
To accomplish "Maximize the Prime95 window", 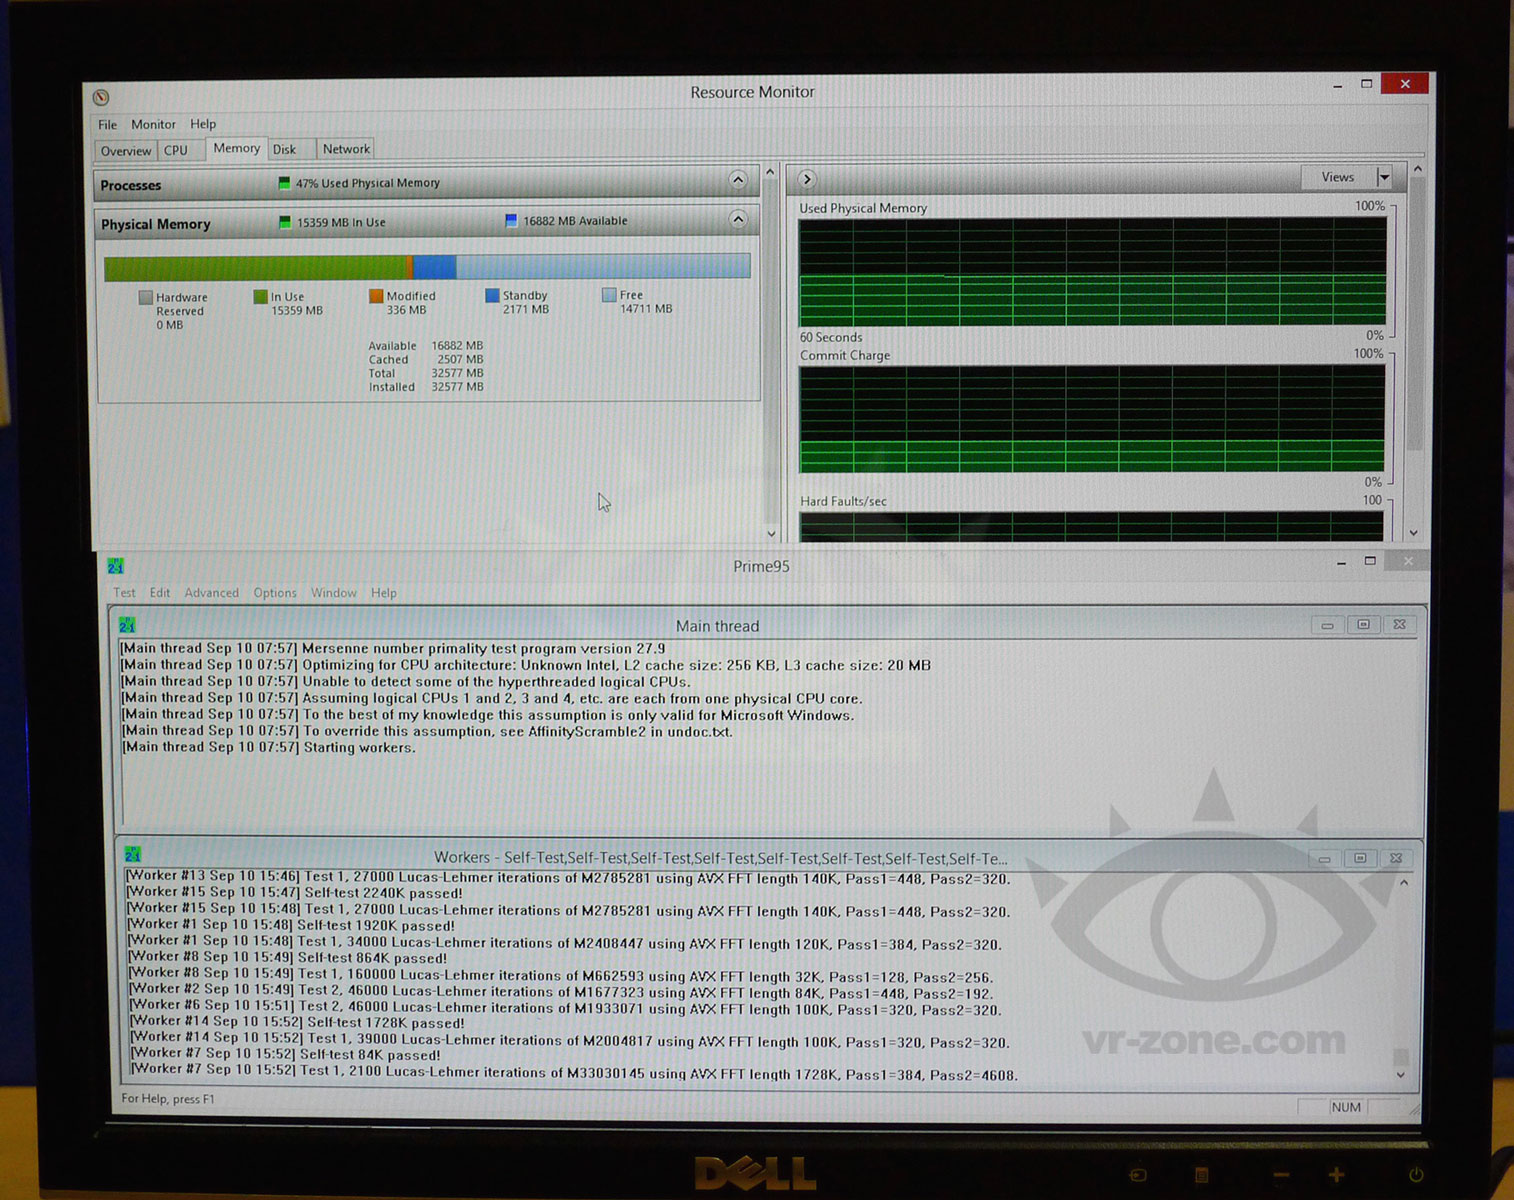I will coord(1370,562).
